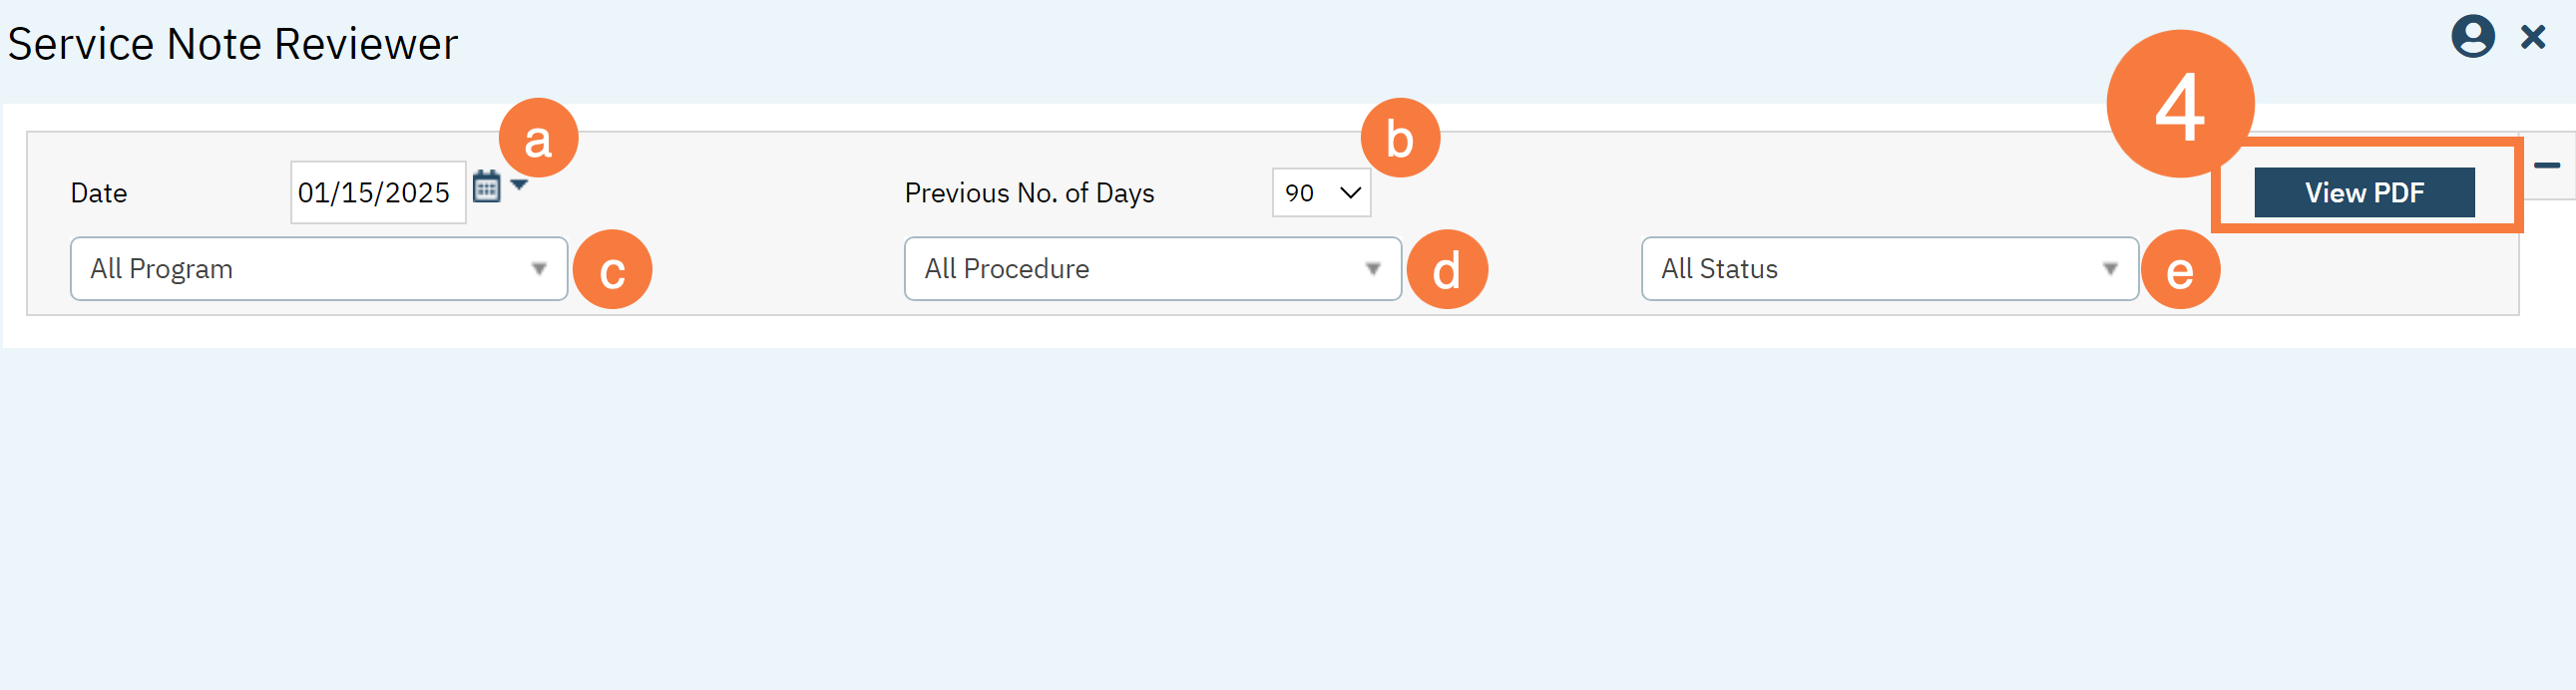Select the All Status dropdown
The height and width of the screenshot is (690, 2576).
(1888, 268)
